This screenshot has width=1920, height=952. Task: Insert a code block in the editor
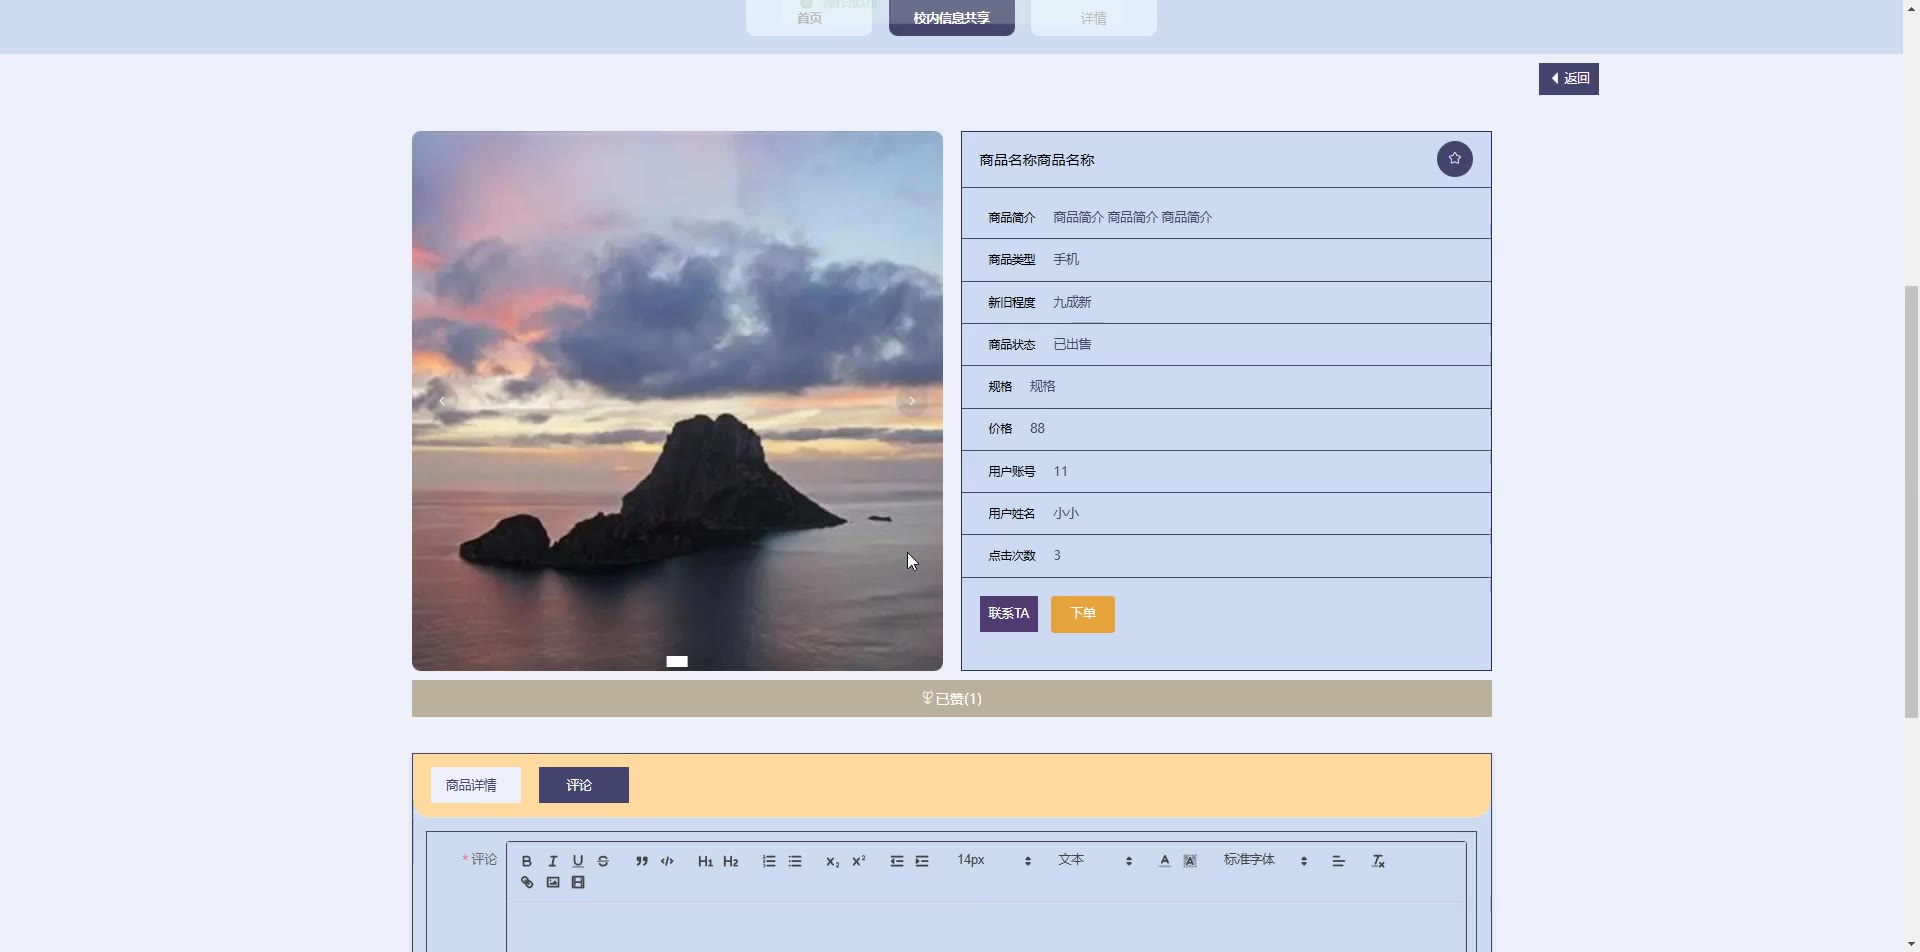pos(667,861)
